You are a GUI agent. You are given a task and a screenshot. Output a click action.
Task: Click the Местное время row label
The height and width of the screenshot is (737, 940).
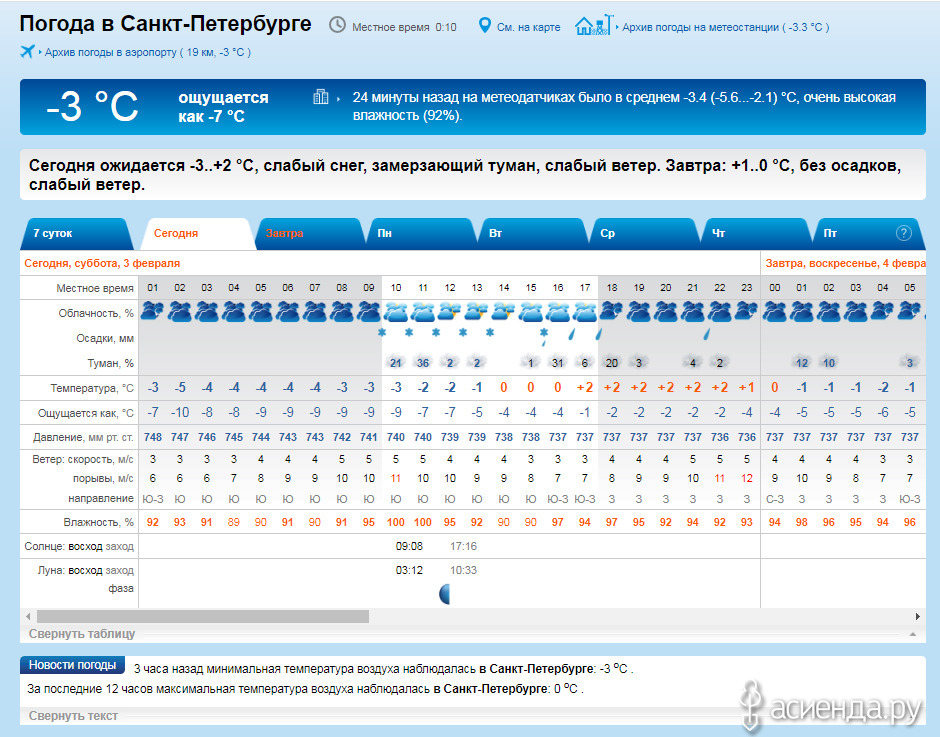point(95,288)
